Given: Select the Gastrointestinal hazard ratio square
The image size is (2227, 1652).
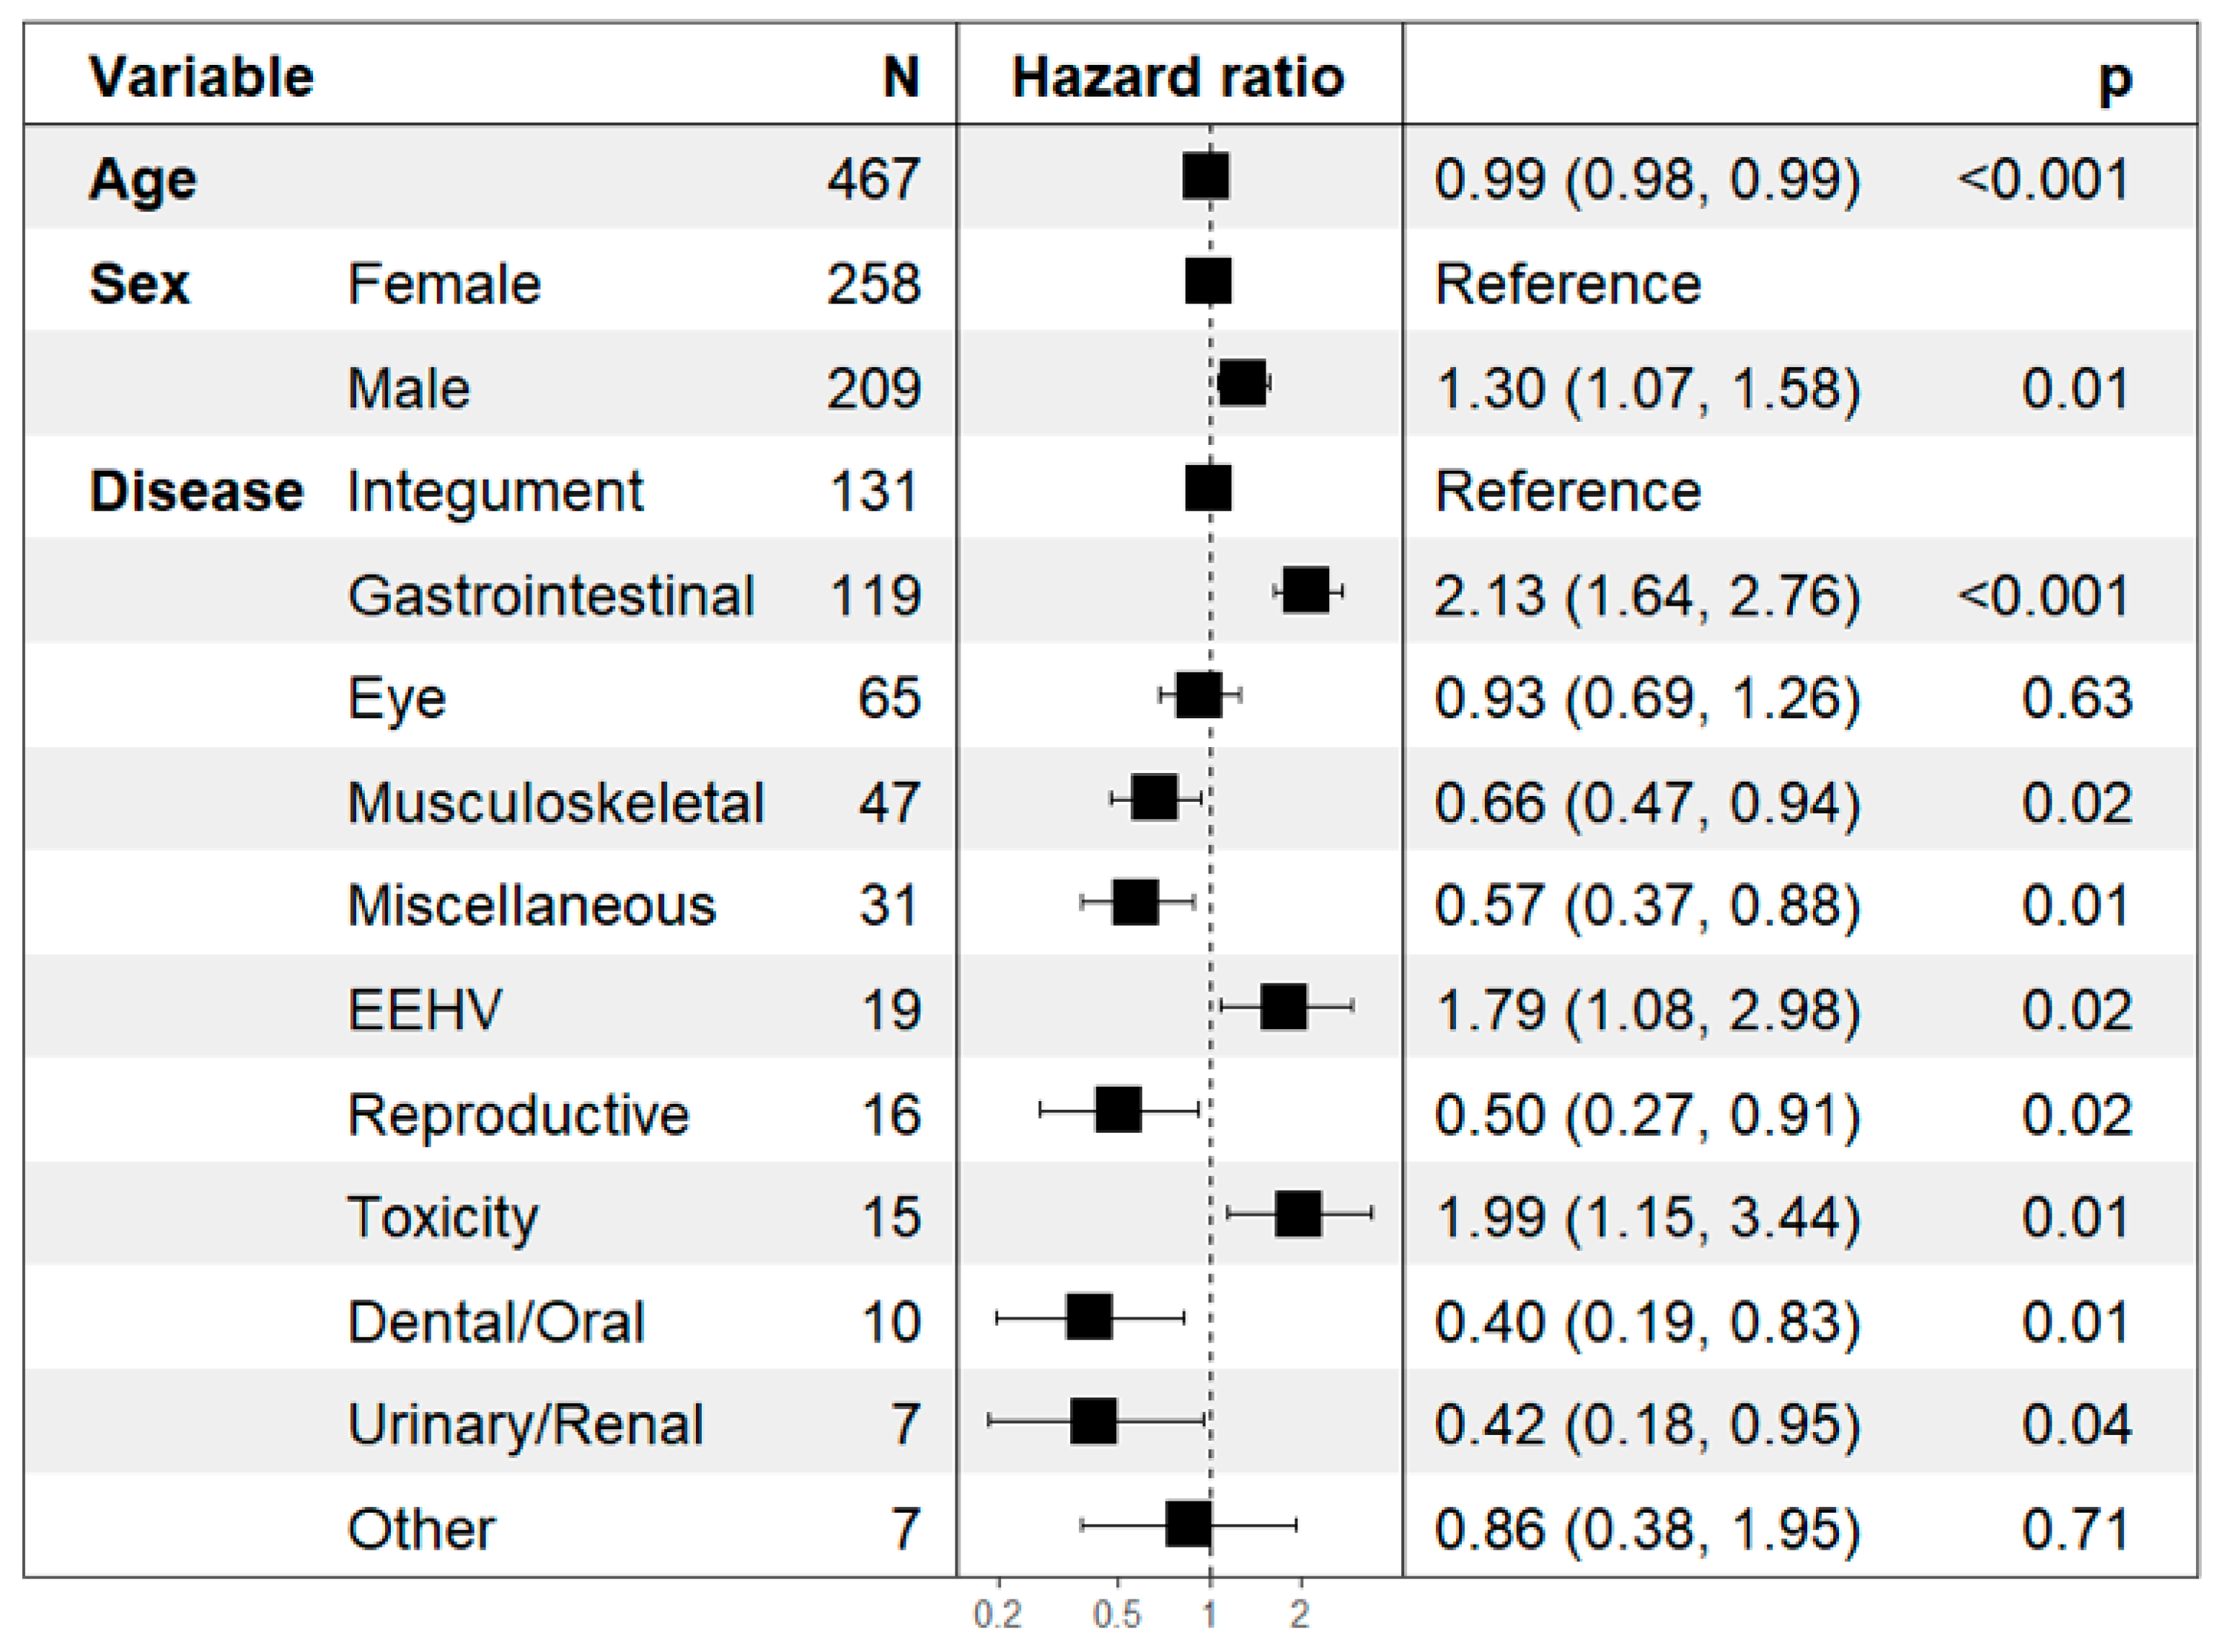Looking at the screenshot, I should (1306, 591).
